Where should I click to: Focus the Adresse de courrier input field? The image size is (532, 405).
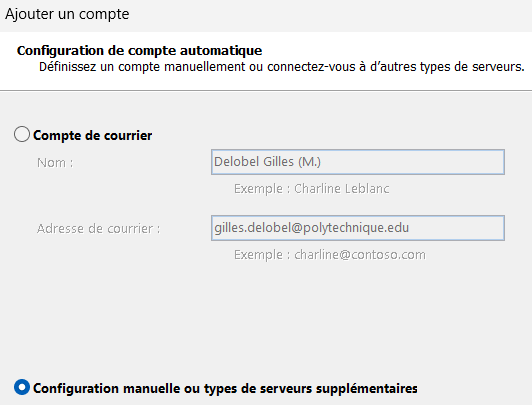click(358, 228)
